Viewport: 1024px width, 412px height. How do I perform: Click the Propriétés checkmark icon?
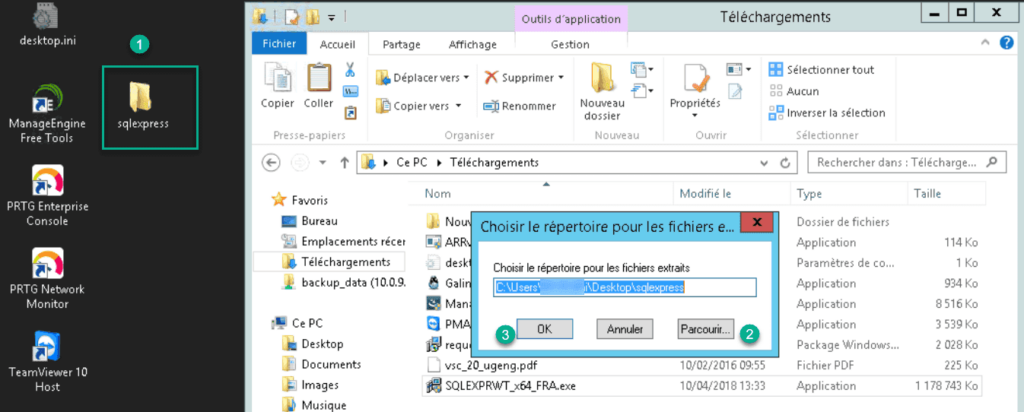pyautogui.click(x=696, y=79)
